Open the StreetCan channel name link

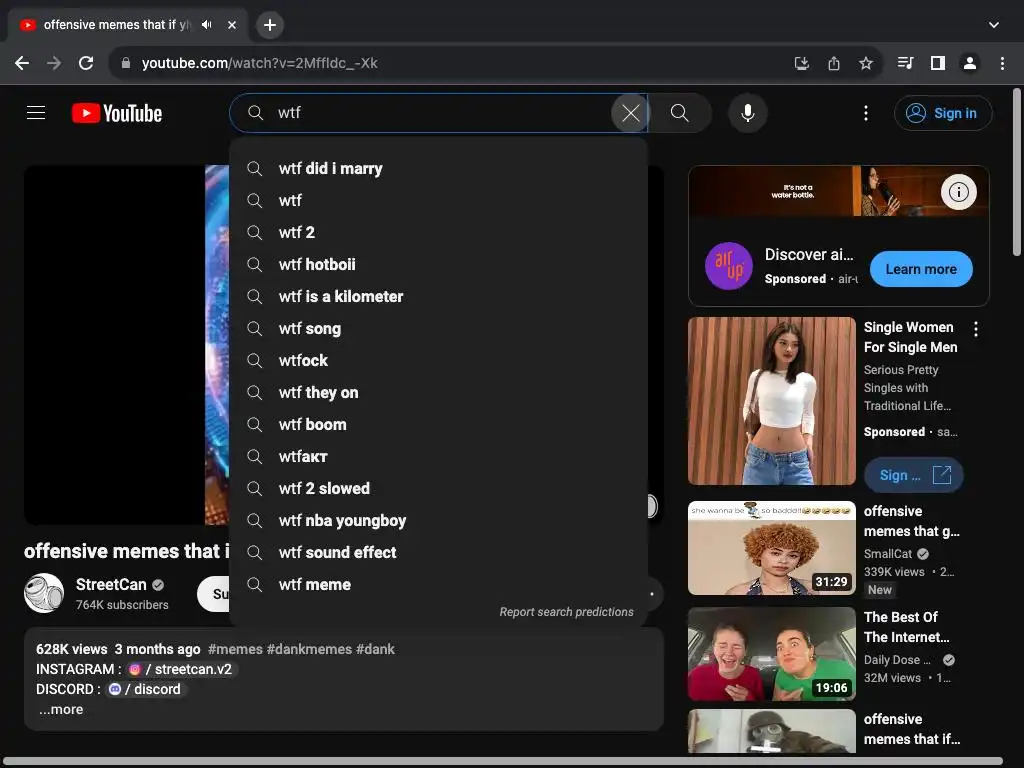click(x=111, y=584)
